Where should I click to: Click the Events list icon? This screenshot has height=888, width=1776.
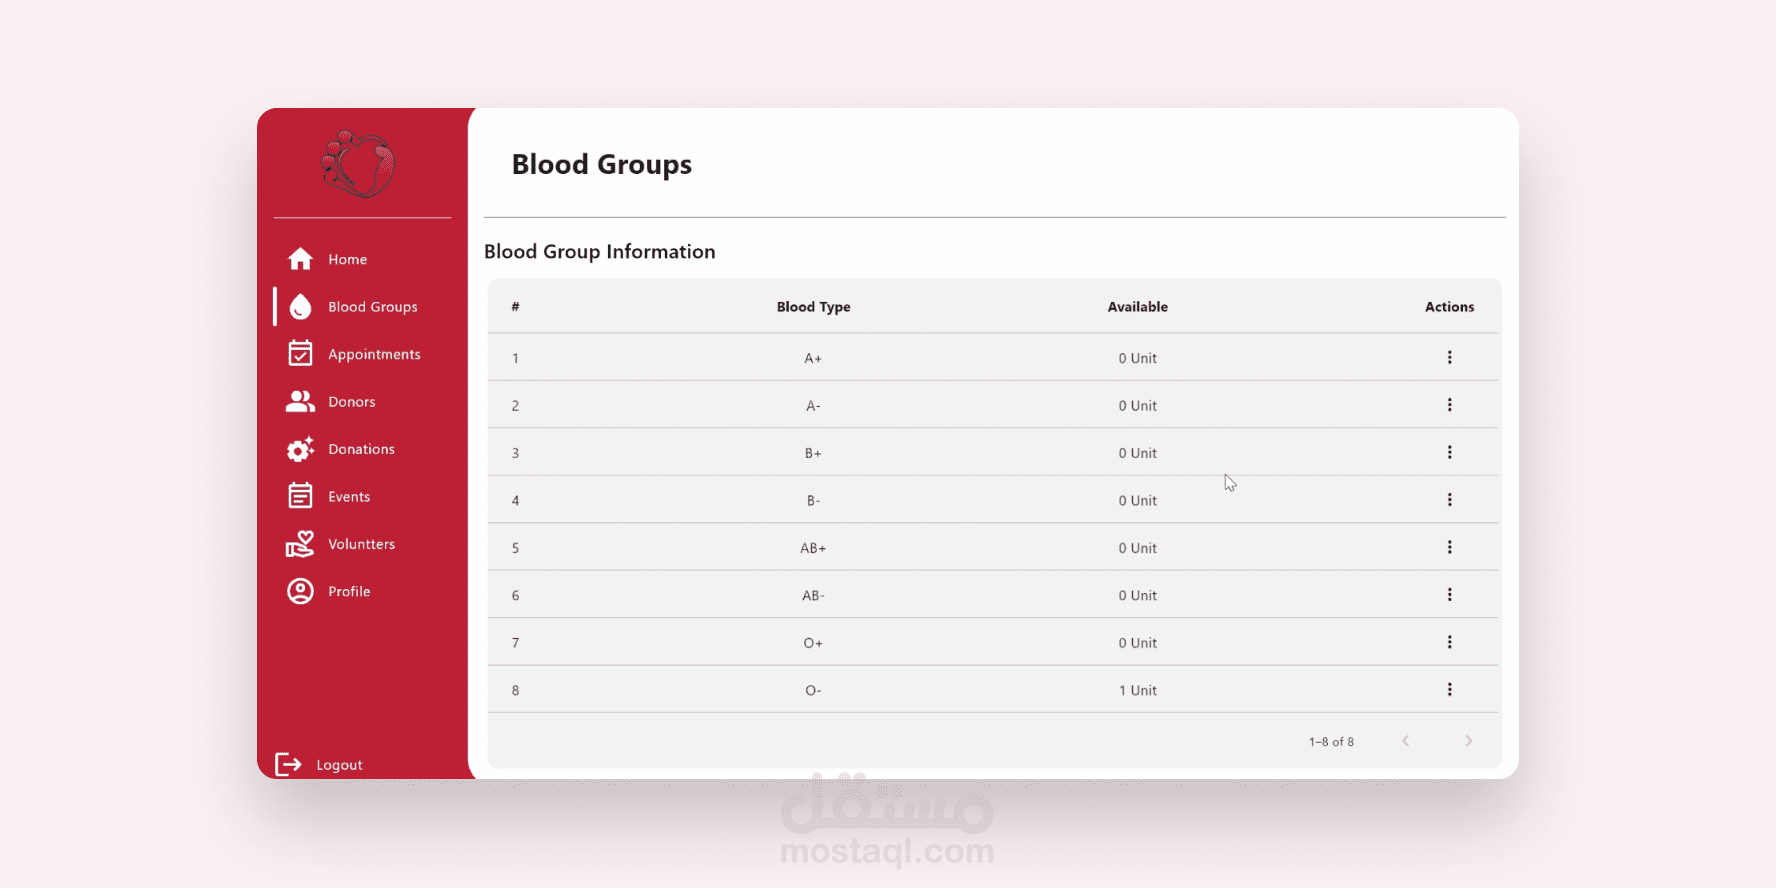coord(300,496)
